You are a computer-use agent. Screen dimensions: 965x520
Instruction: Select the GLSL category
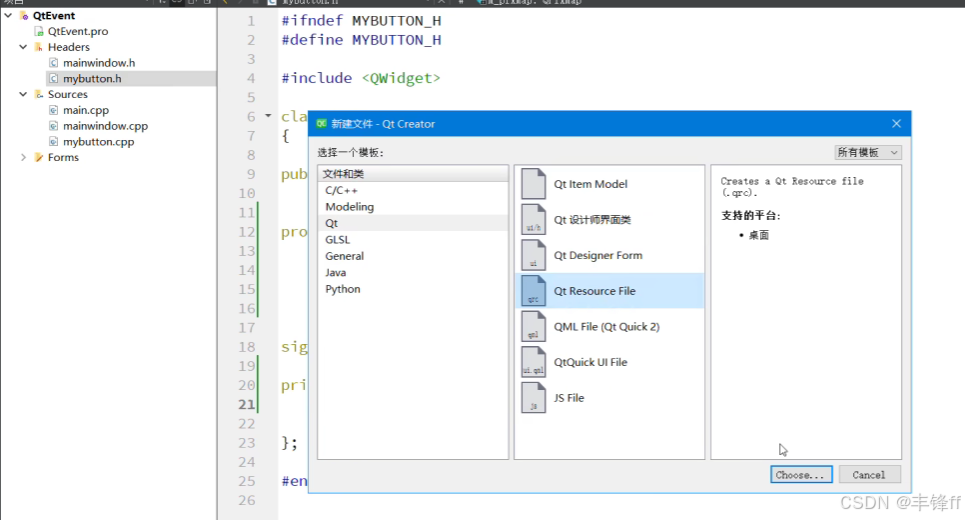(413, 239)
